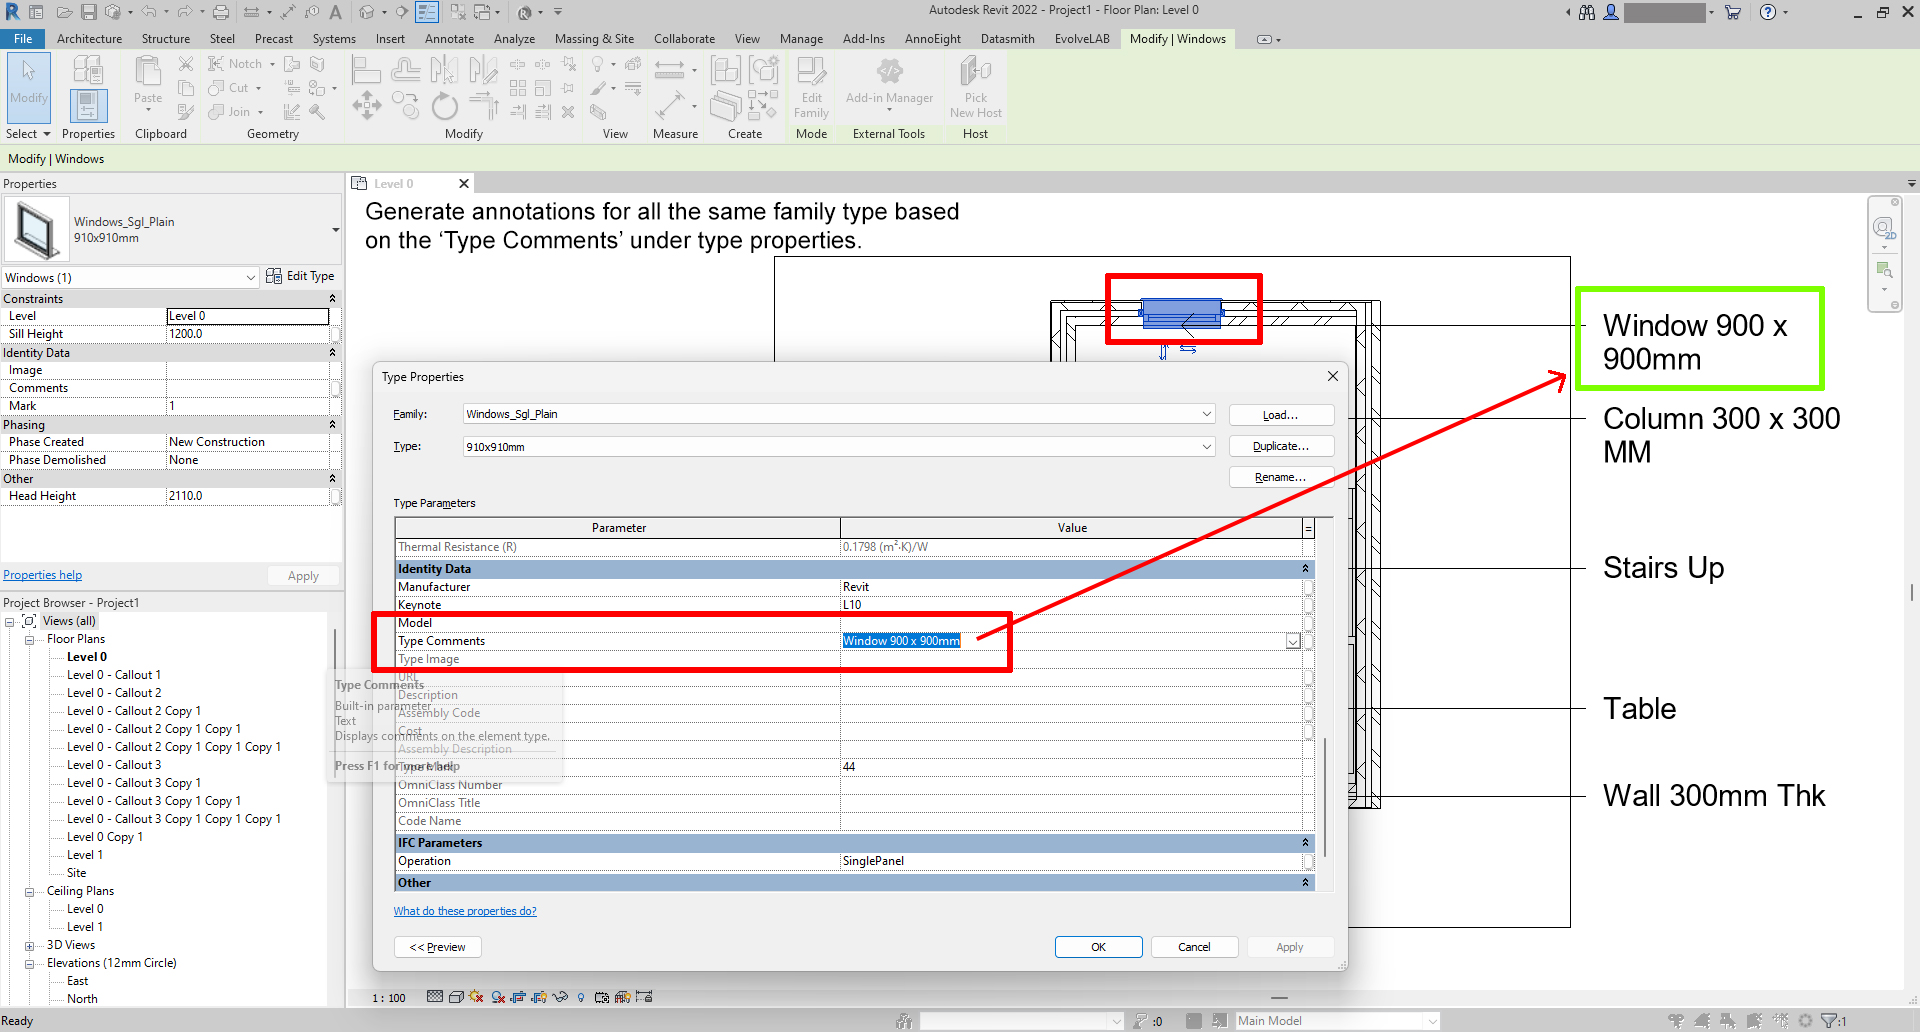Open the File menu
Viewport: 1920px width, 1032px height.
click(x=23, y=39)
